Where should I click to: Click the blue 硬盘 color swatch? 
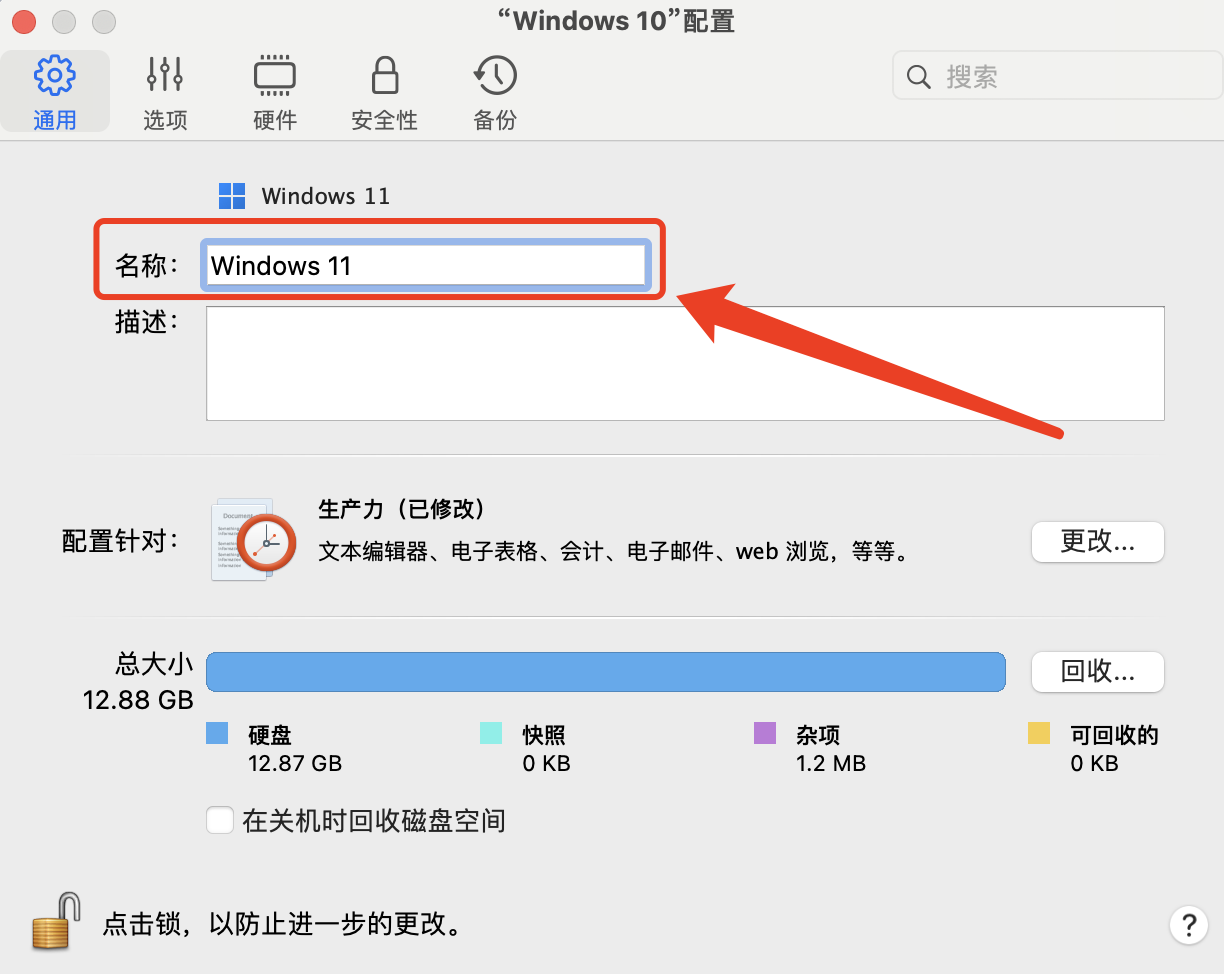[217, 733]
